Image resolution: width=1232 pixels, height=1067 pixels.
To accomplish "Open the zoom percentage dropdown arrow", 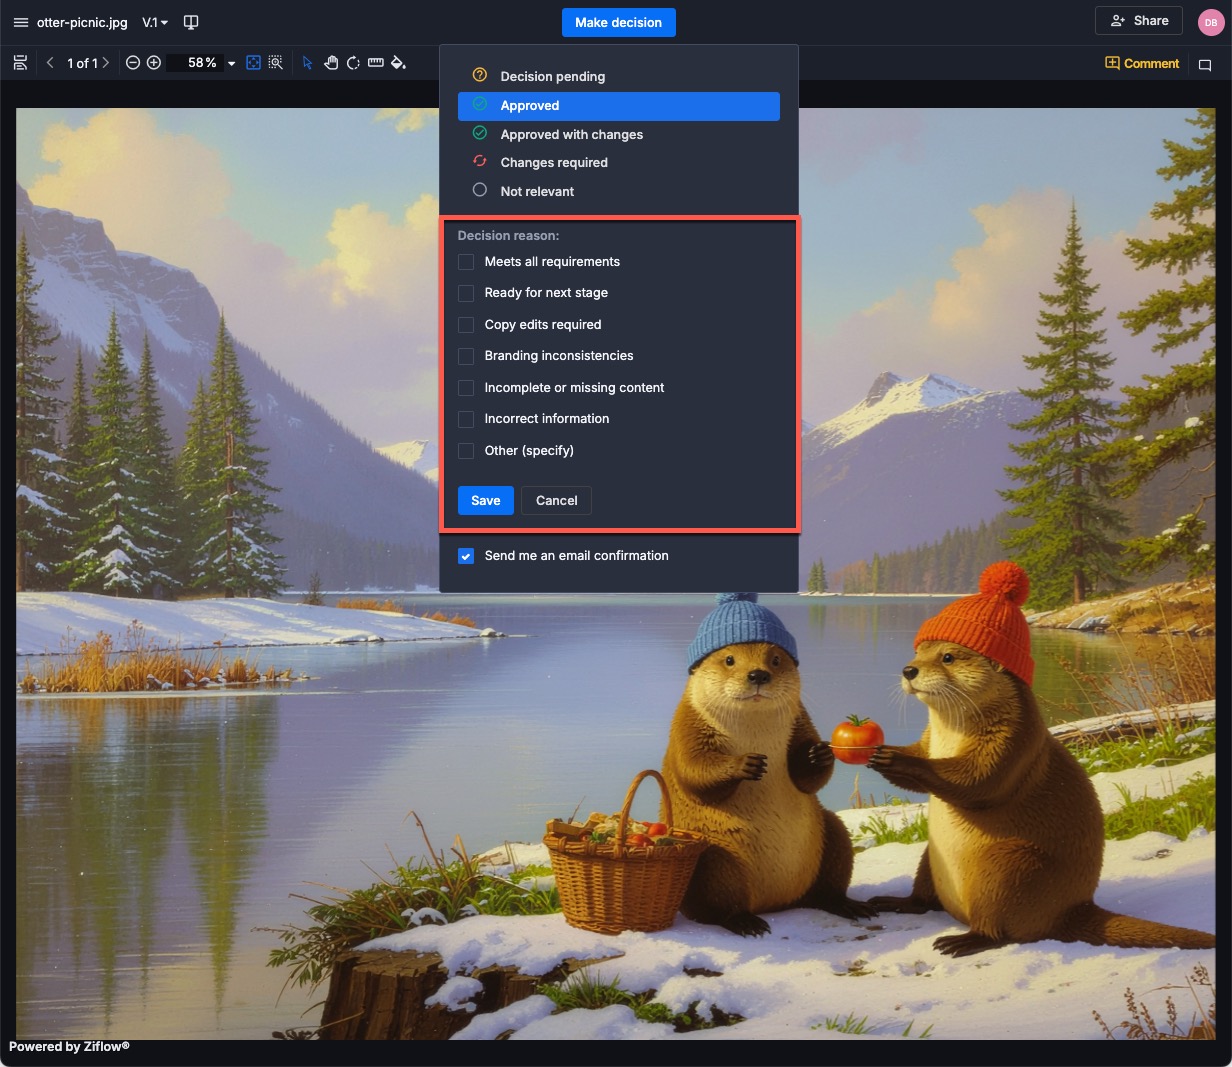I will [x=232, y=64].
